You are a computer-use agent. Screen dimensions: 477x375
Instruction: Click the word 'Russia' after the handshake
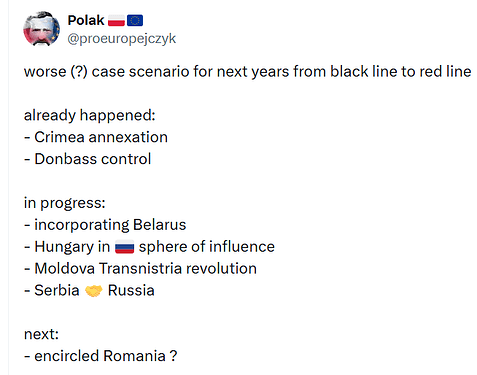tap(131, 290)
